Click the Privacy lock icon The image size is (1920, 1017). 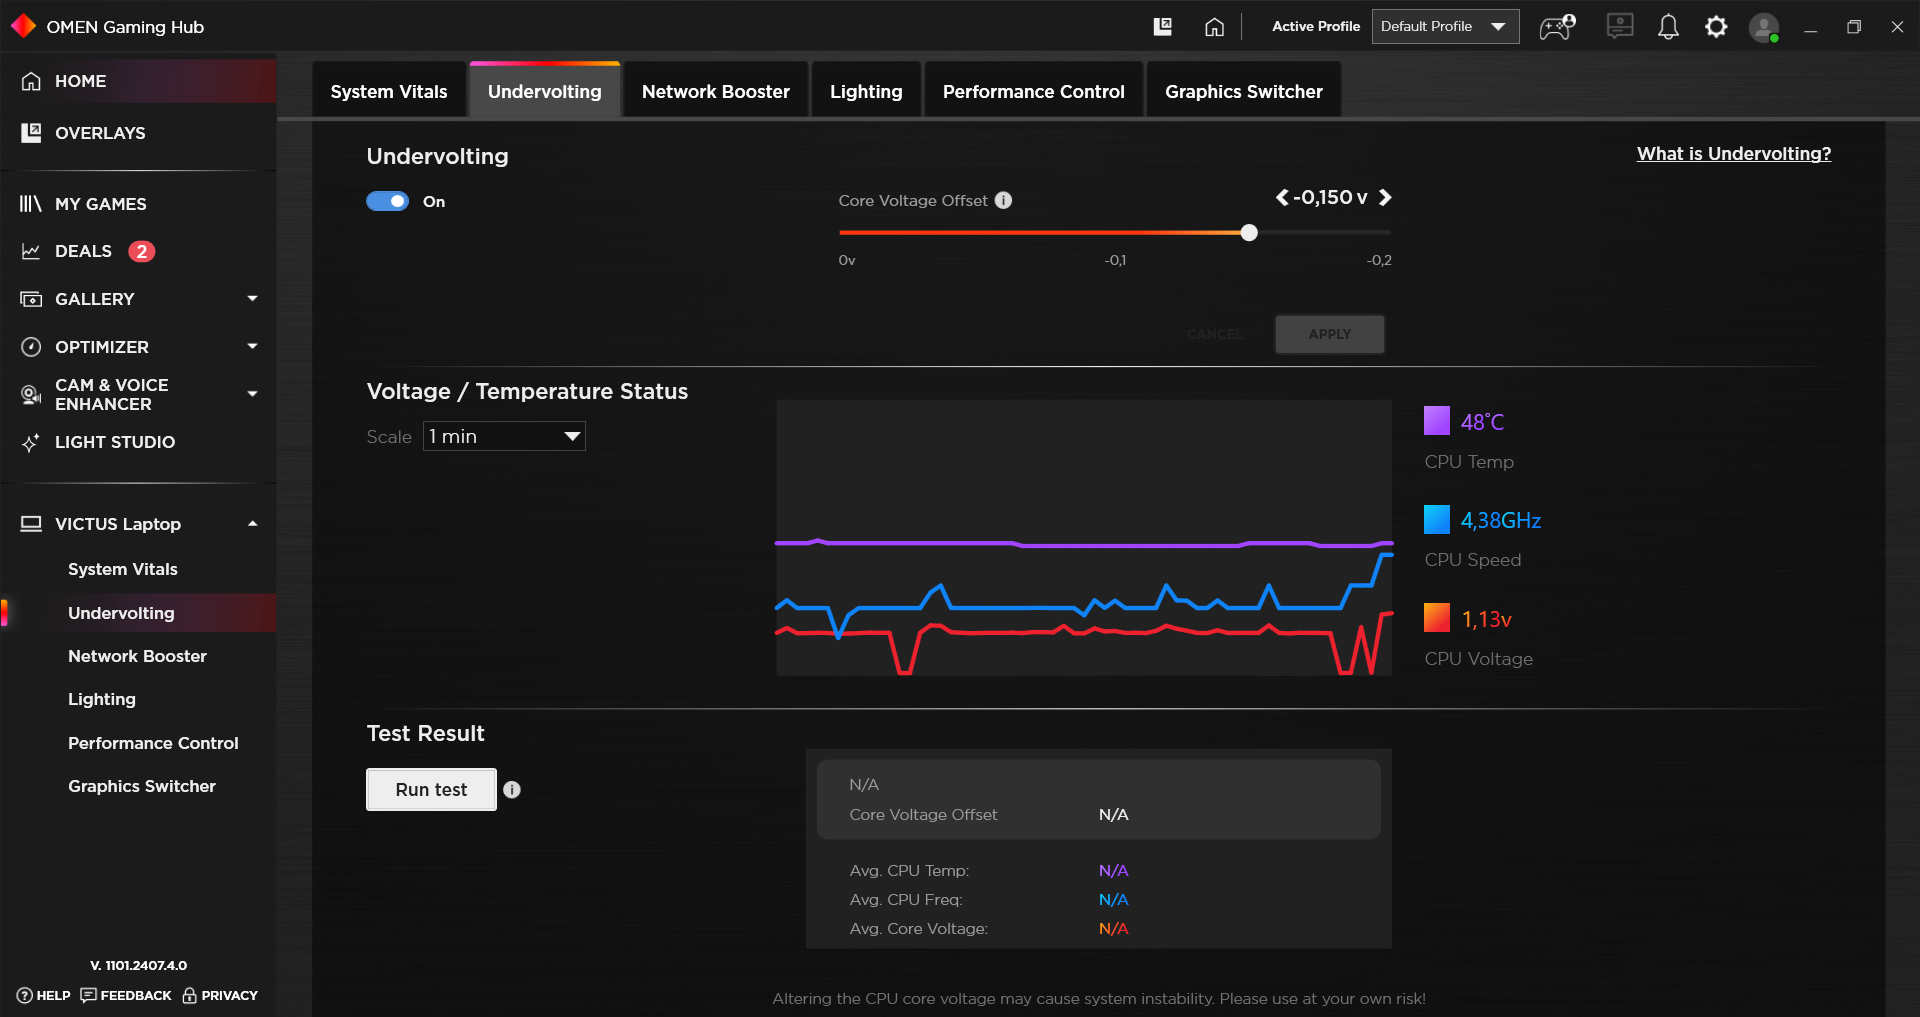click(189, 995)
